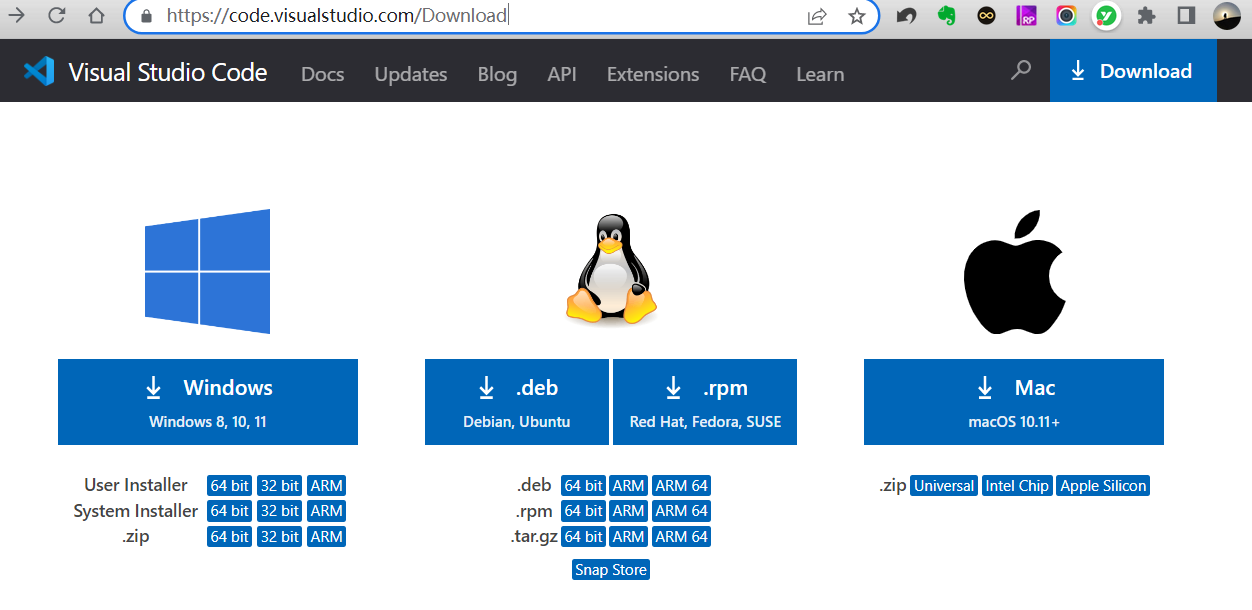
Task: Click the blue Download button in header
Action: tap(1133, 71)
